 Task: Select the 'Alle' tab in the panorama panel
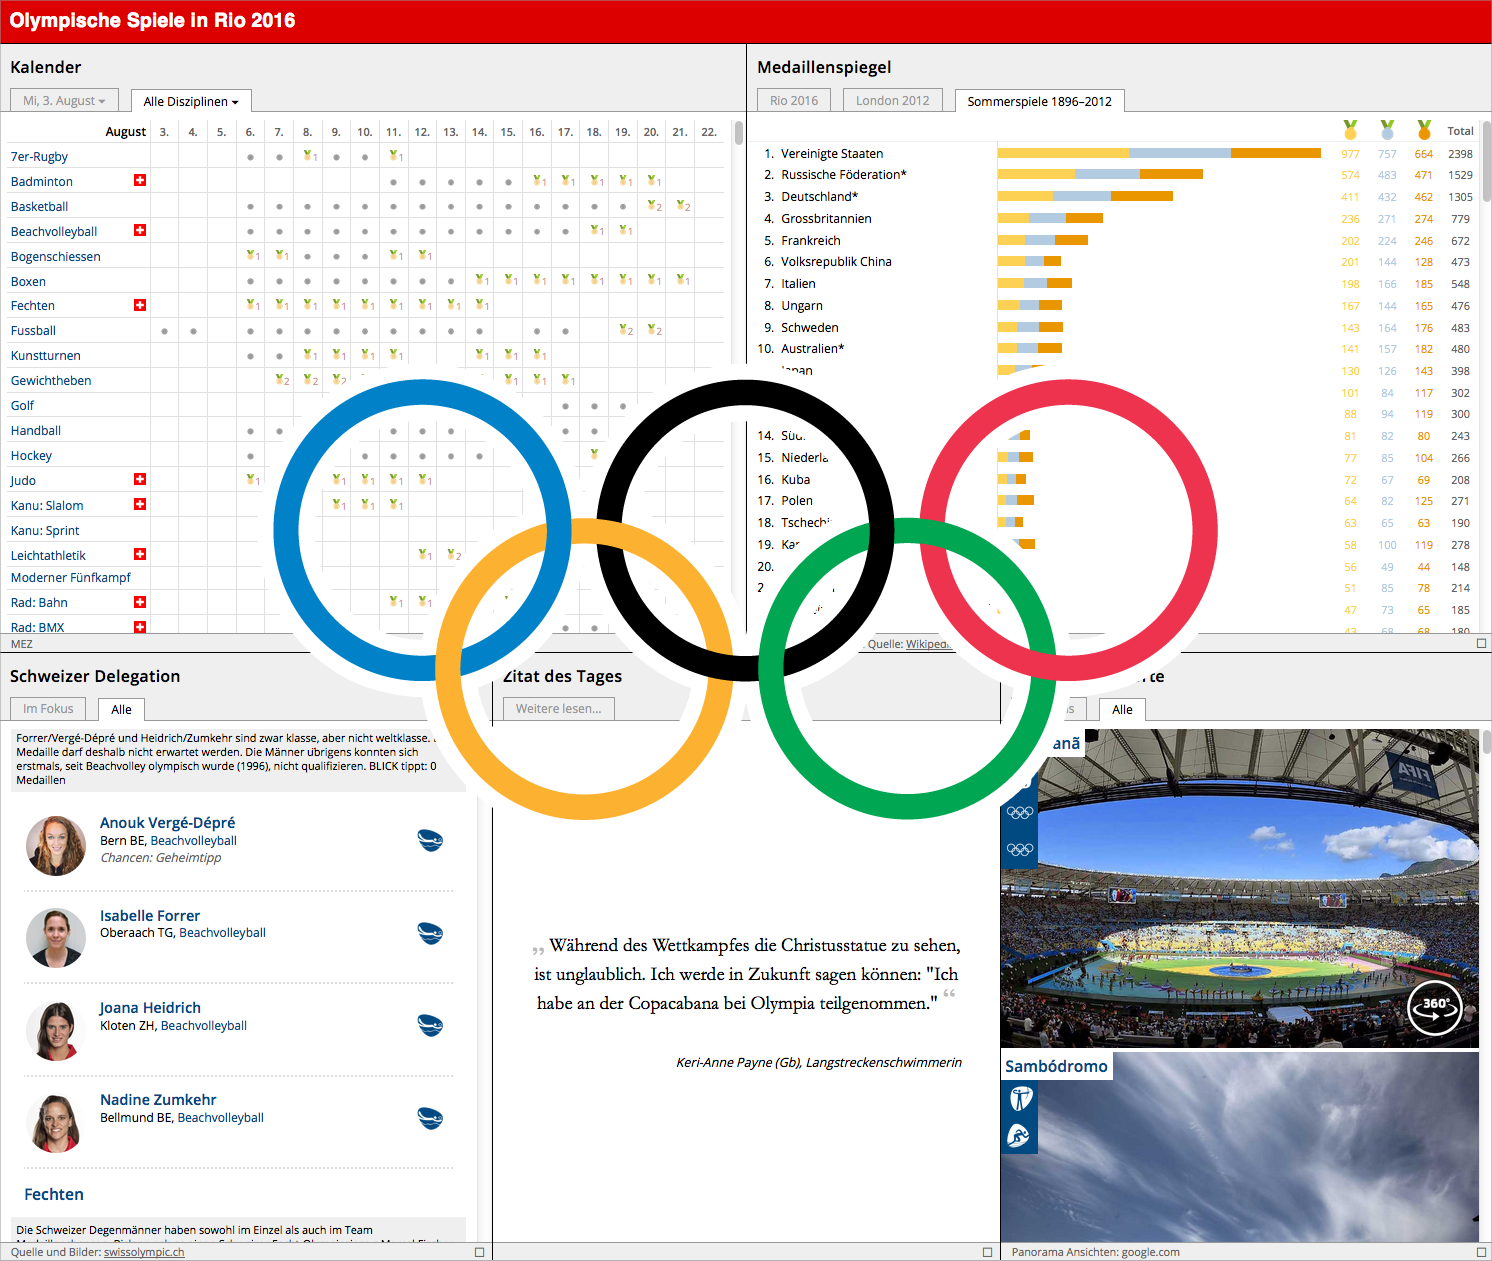pyautogui.click(x=1122, y=709)
